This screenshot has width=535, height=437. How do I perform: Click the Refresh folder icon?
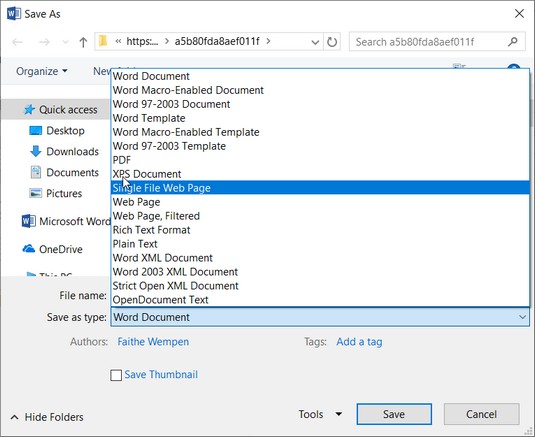[x=332, y=42]
